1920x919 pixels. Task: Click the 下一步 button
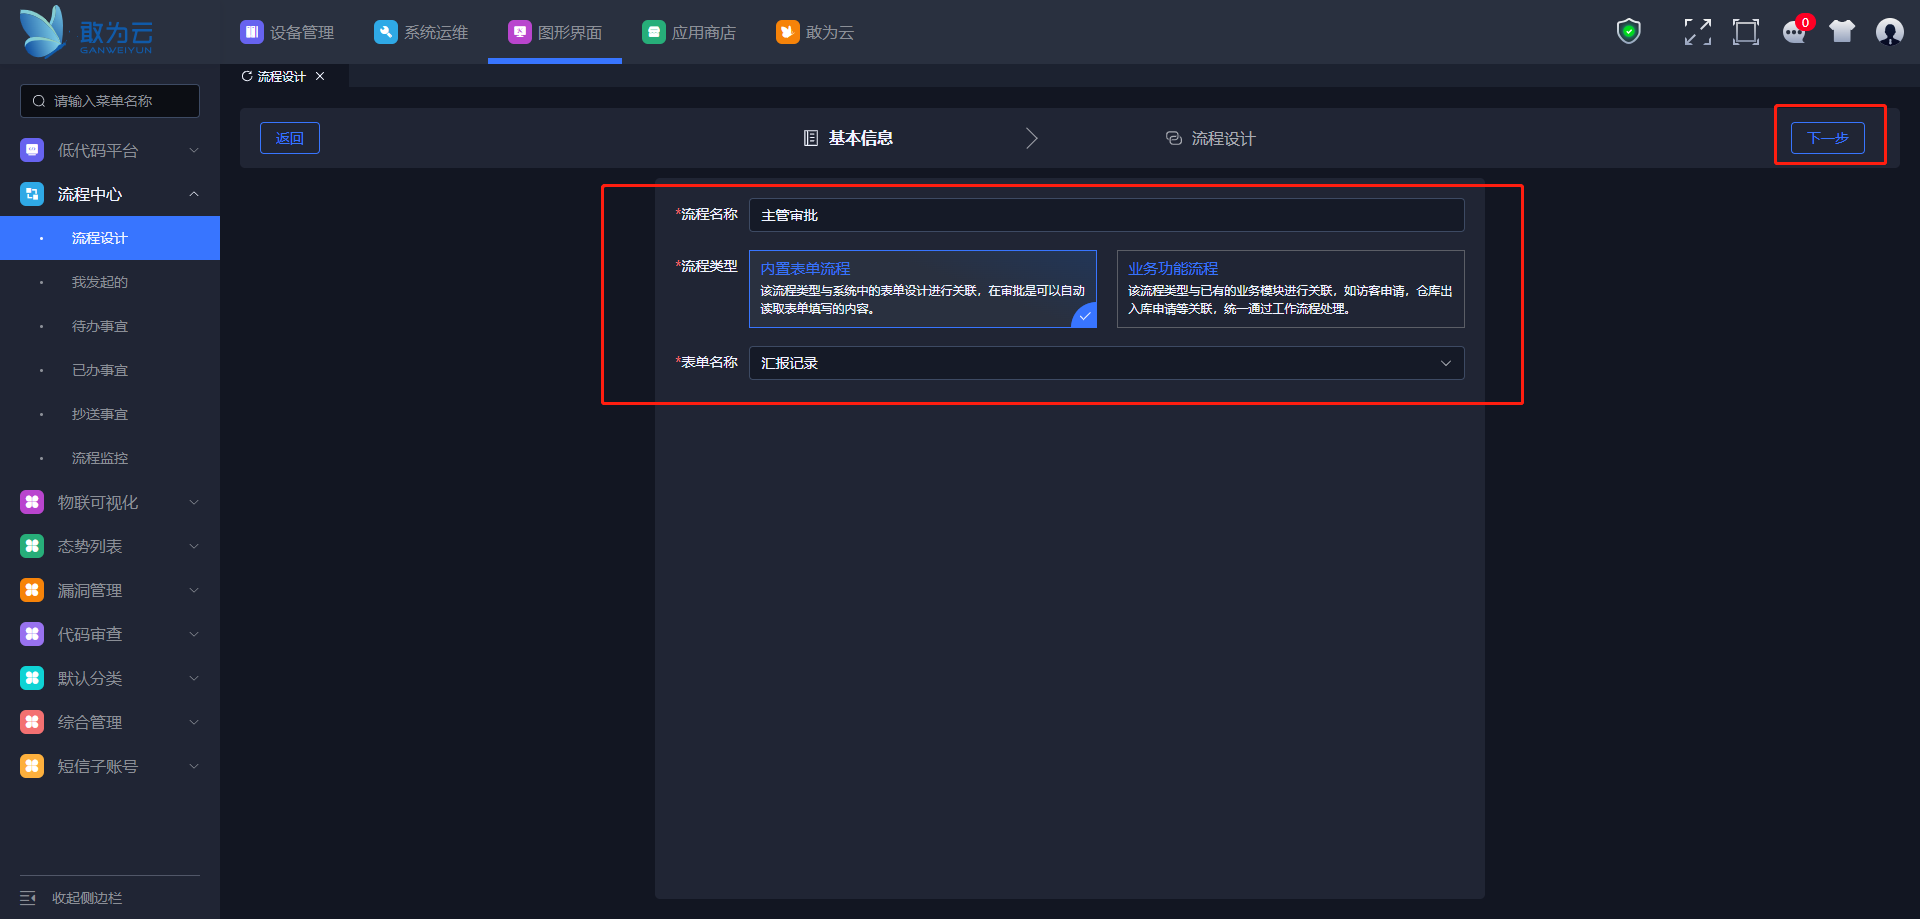(1828, 138)
